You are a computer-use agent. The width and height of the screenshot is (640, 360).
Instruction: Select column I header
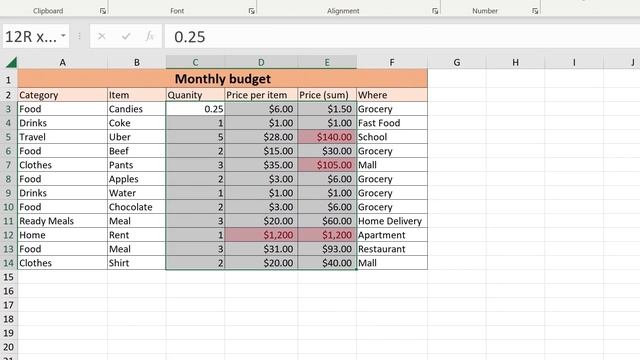pyautogui.click(x=574, y=62)
